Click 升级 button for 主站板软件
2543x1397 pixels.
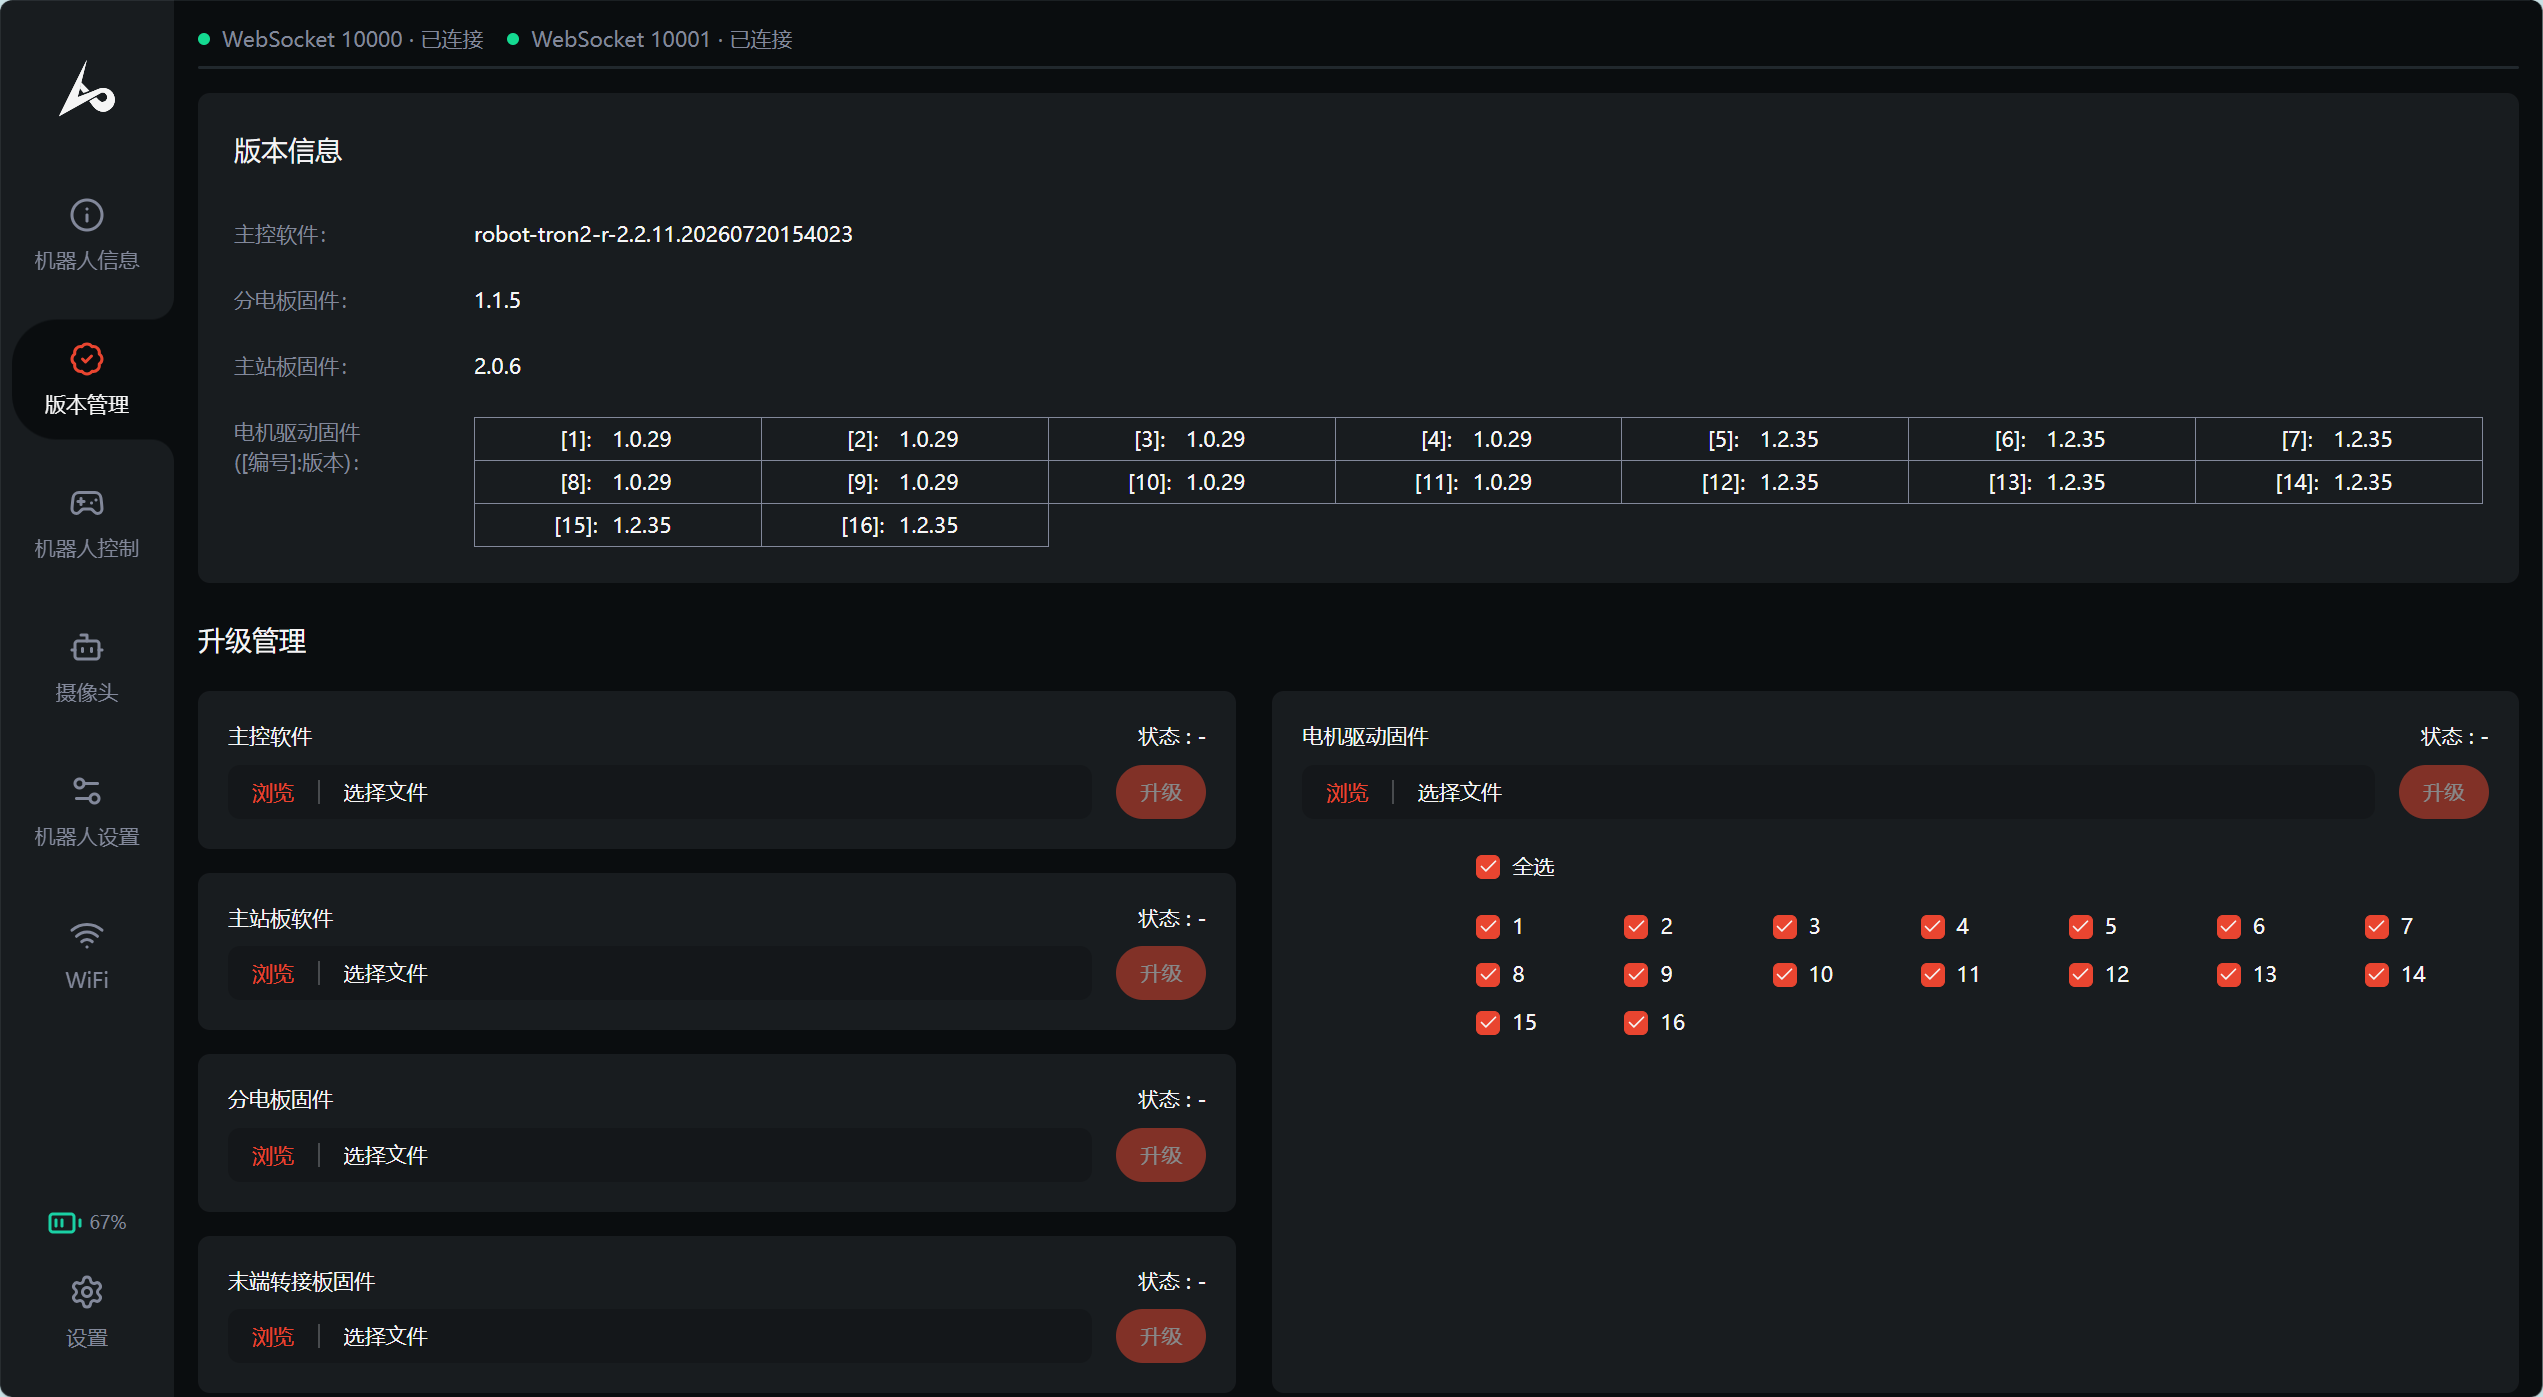tap(1160, 973)
